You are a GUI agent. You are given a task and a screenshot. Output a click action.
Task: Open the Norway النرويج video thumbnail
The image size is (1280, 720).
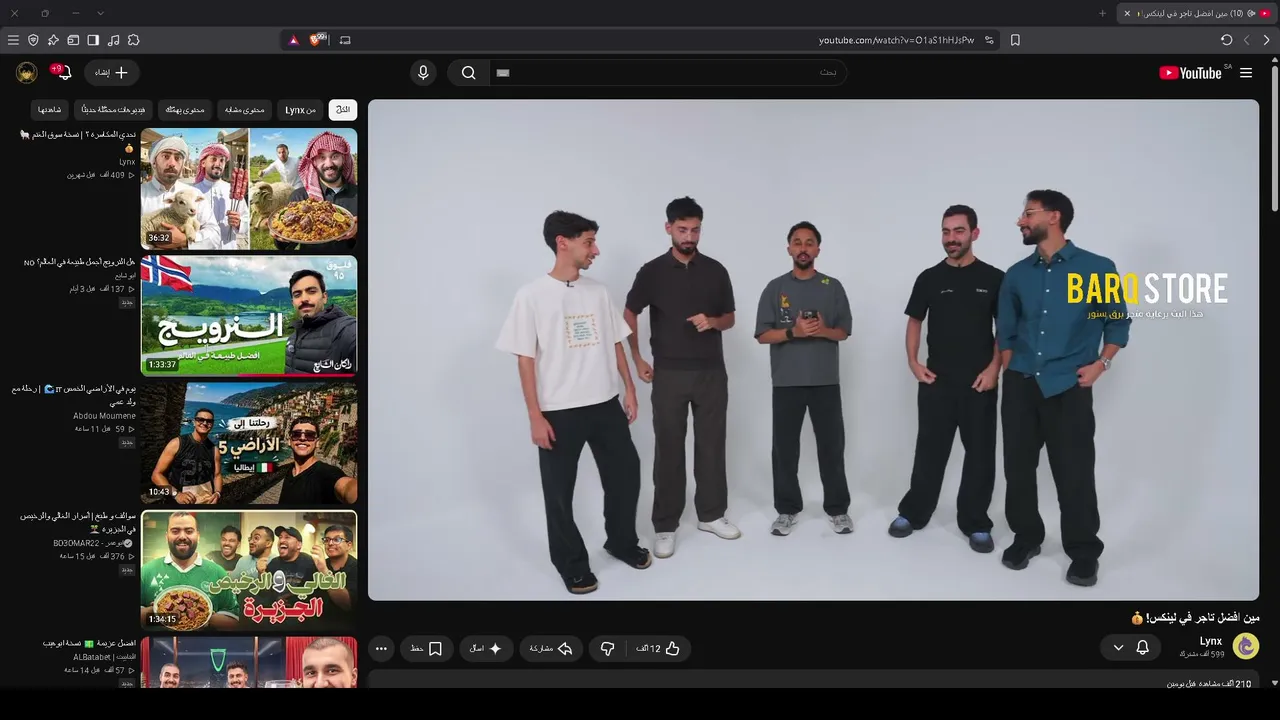pyautogui.click(x=249, y=316)
